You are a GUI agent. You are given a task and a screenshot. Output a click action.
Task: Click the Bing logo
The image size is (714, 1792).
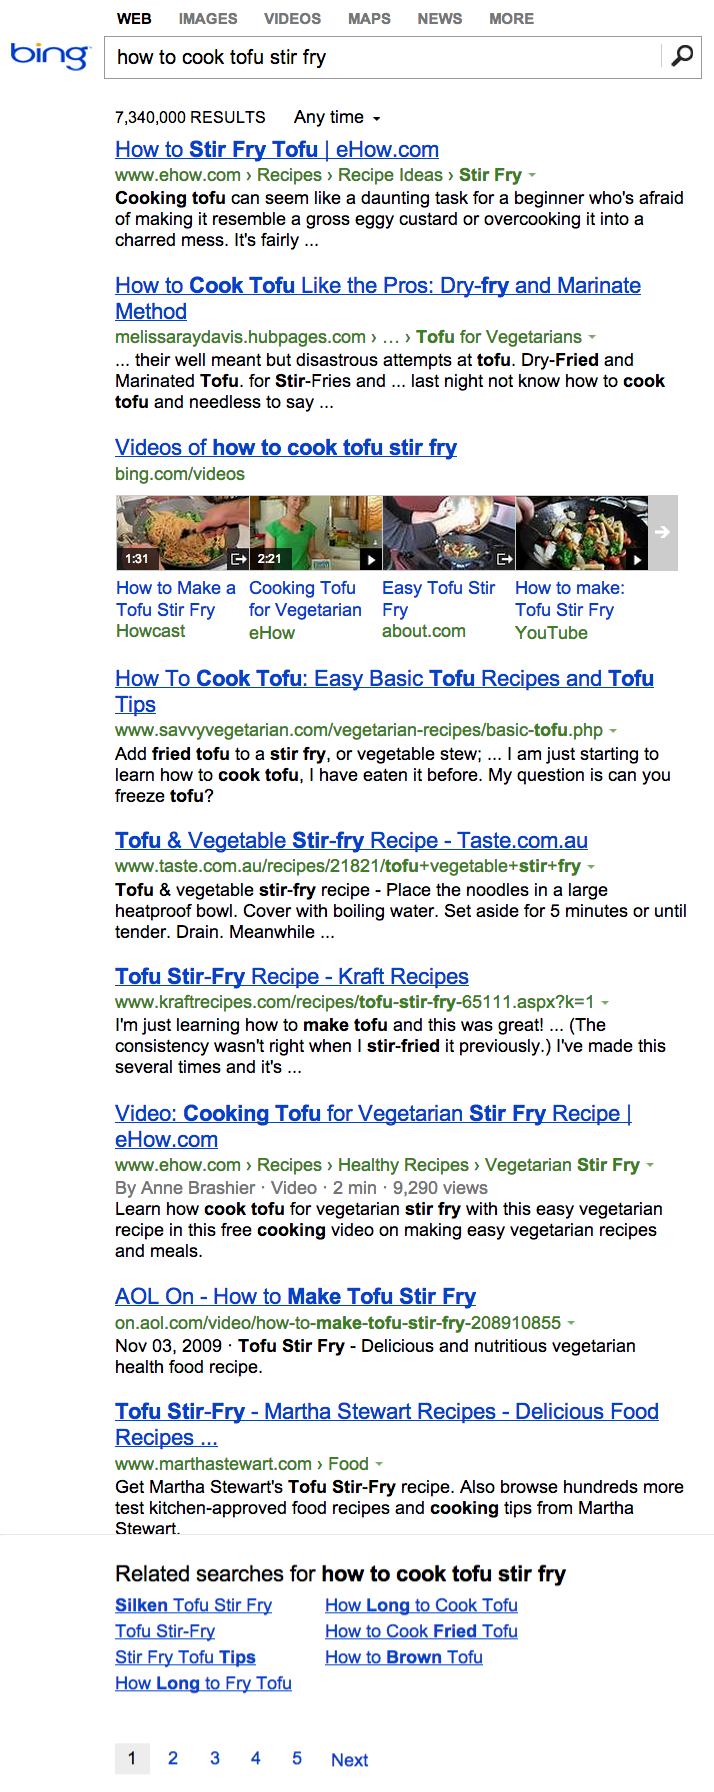point(49,55)
